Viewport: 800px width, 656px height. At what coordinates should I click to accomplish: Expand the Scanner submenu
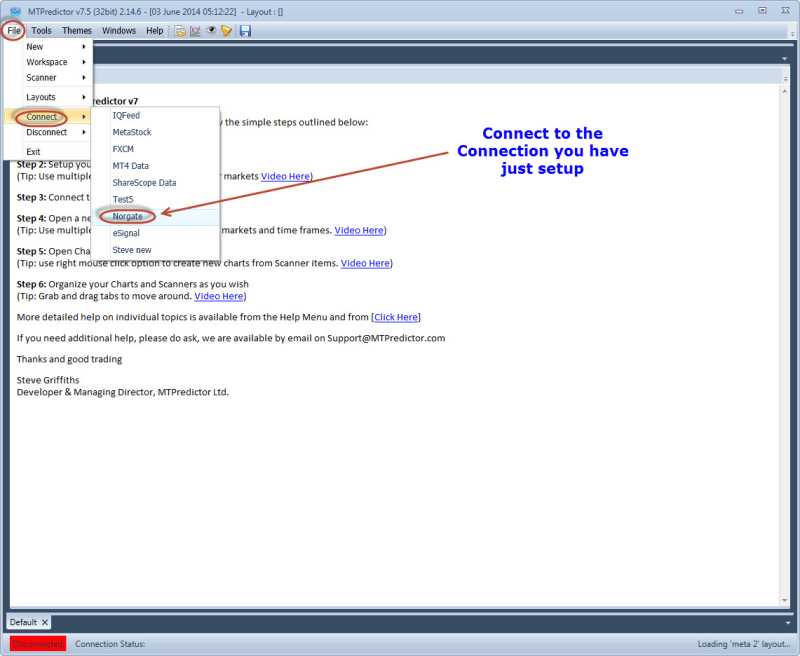[48, 78]
